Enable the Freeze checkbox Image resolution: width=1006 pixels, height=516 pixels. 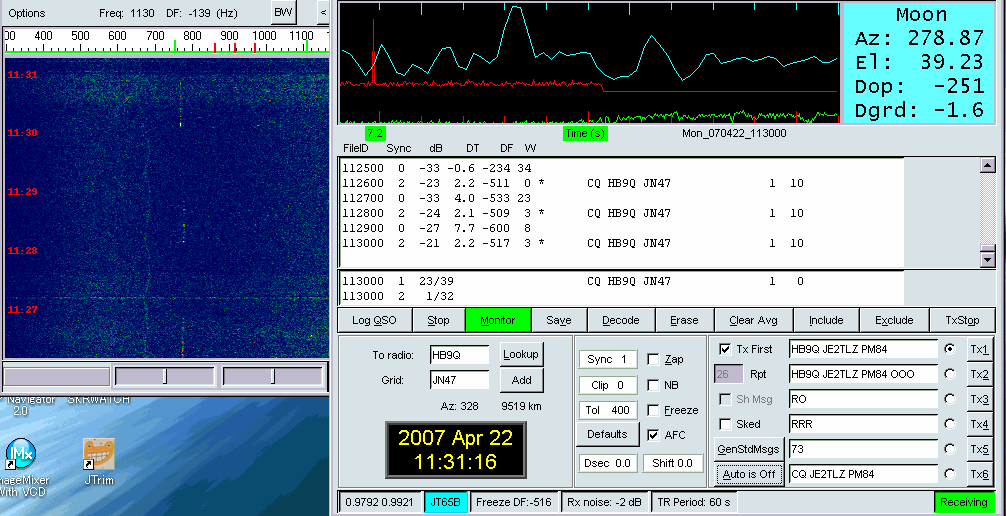tap(654, 410)
